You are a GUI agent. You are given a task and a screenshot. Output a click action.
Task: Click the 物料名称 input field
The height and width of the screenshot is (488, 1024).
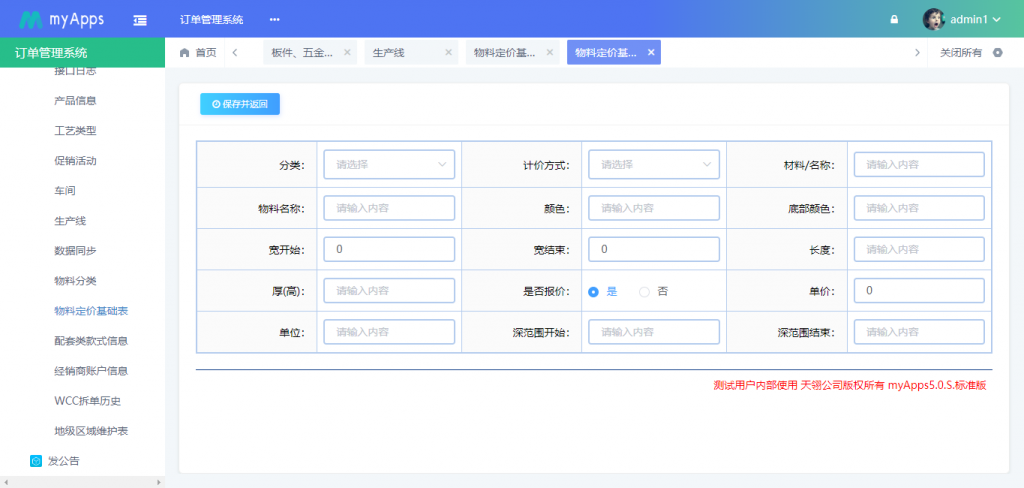click(389, 208)
